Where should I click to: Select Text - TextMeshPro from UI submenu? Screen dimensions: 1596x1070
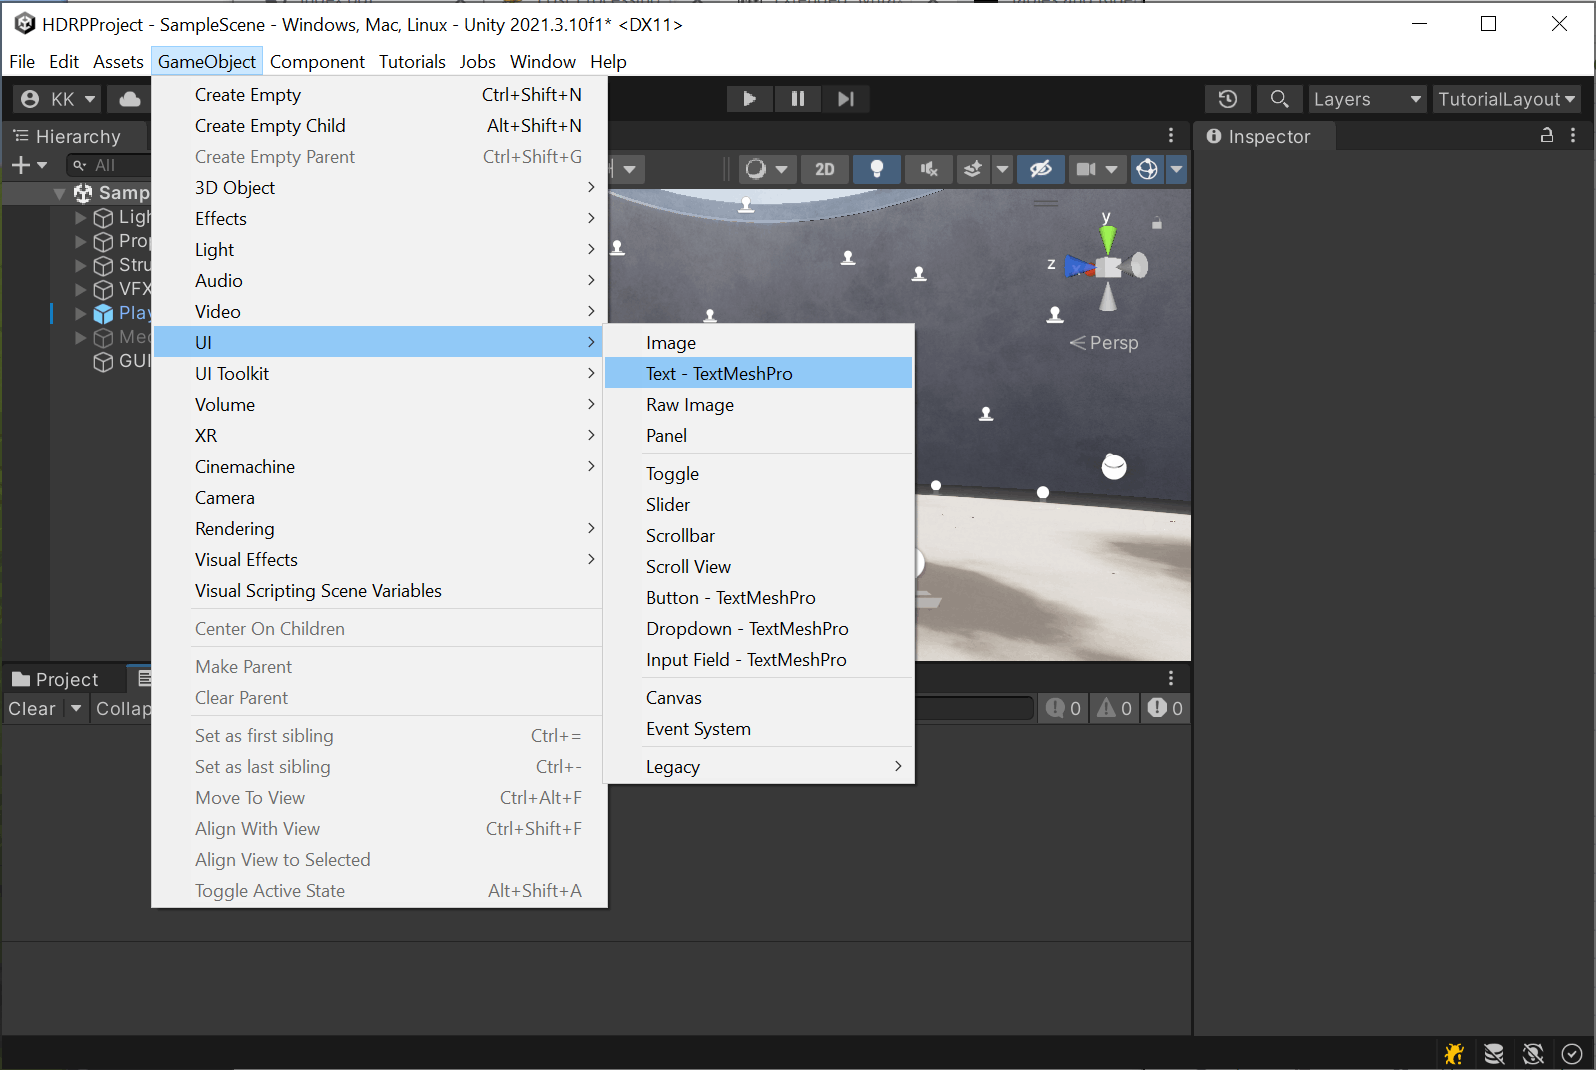759,373
